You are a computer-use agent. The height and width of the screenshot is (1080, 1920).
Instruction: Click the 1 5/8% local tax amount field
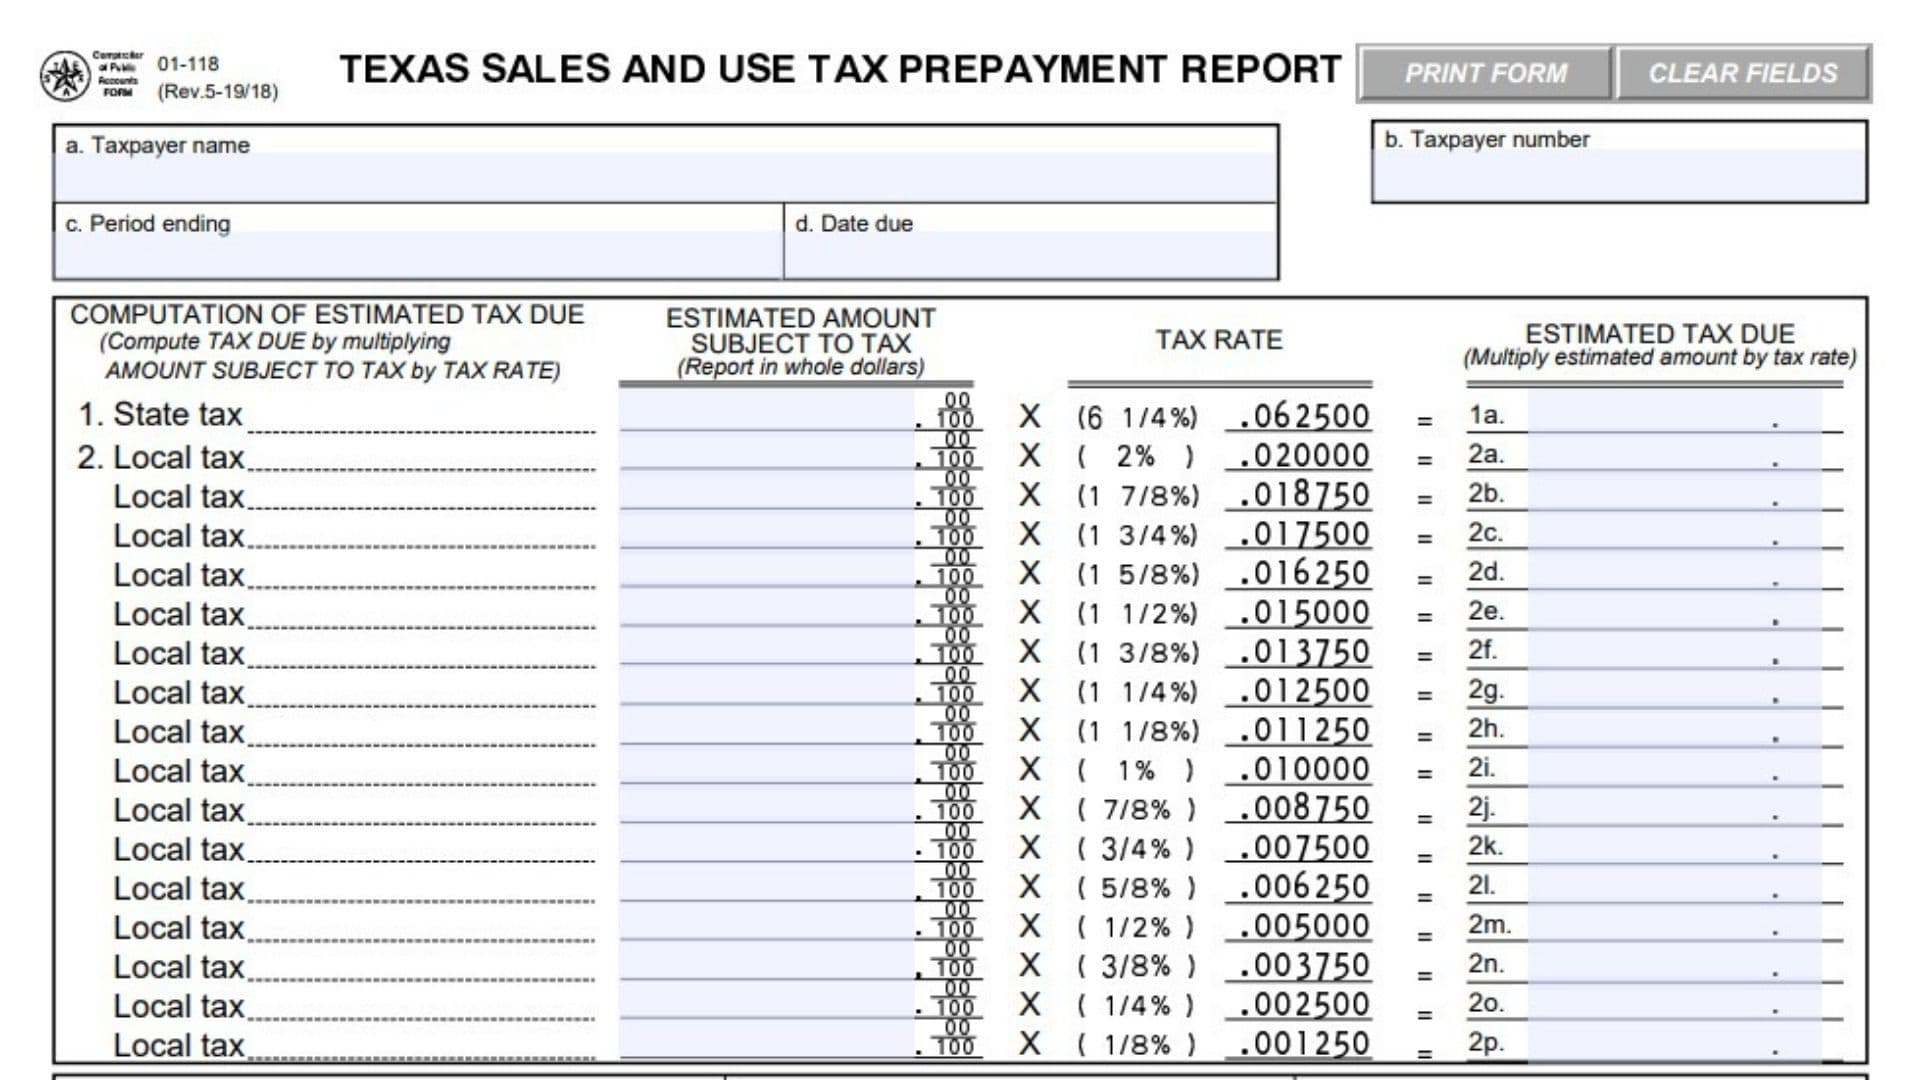coord(767,568)
